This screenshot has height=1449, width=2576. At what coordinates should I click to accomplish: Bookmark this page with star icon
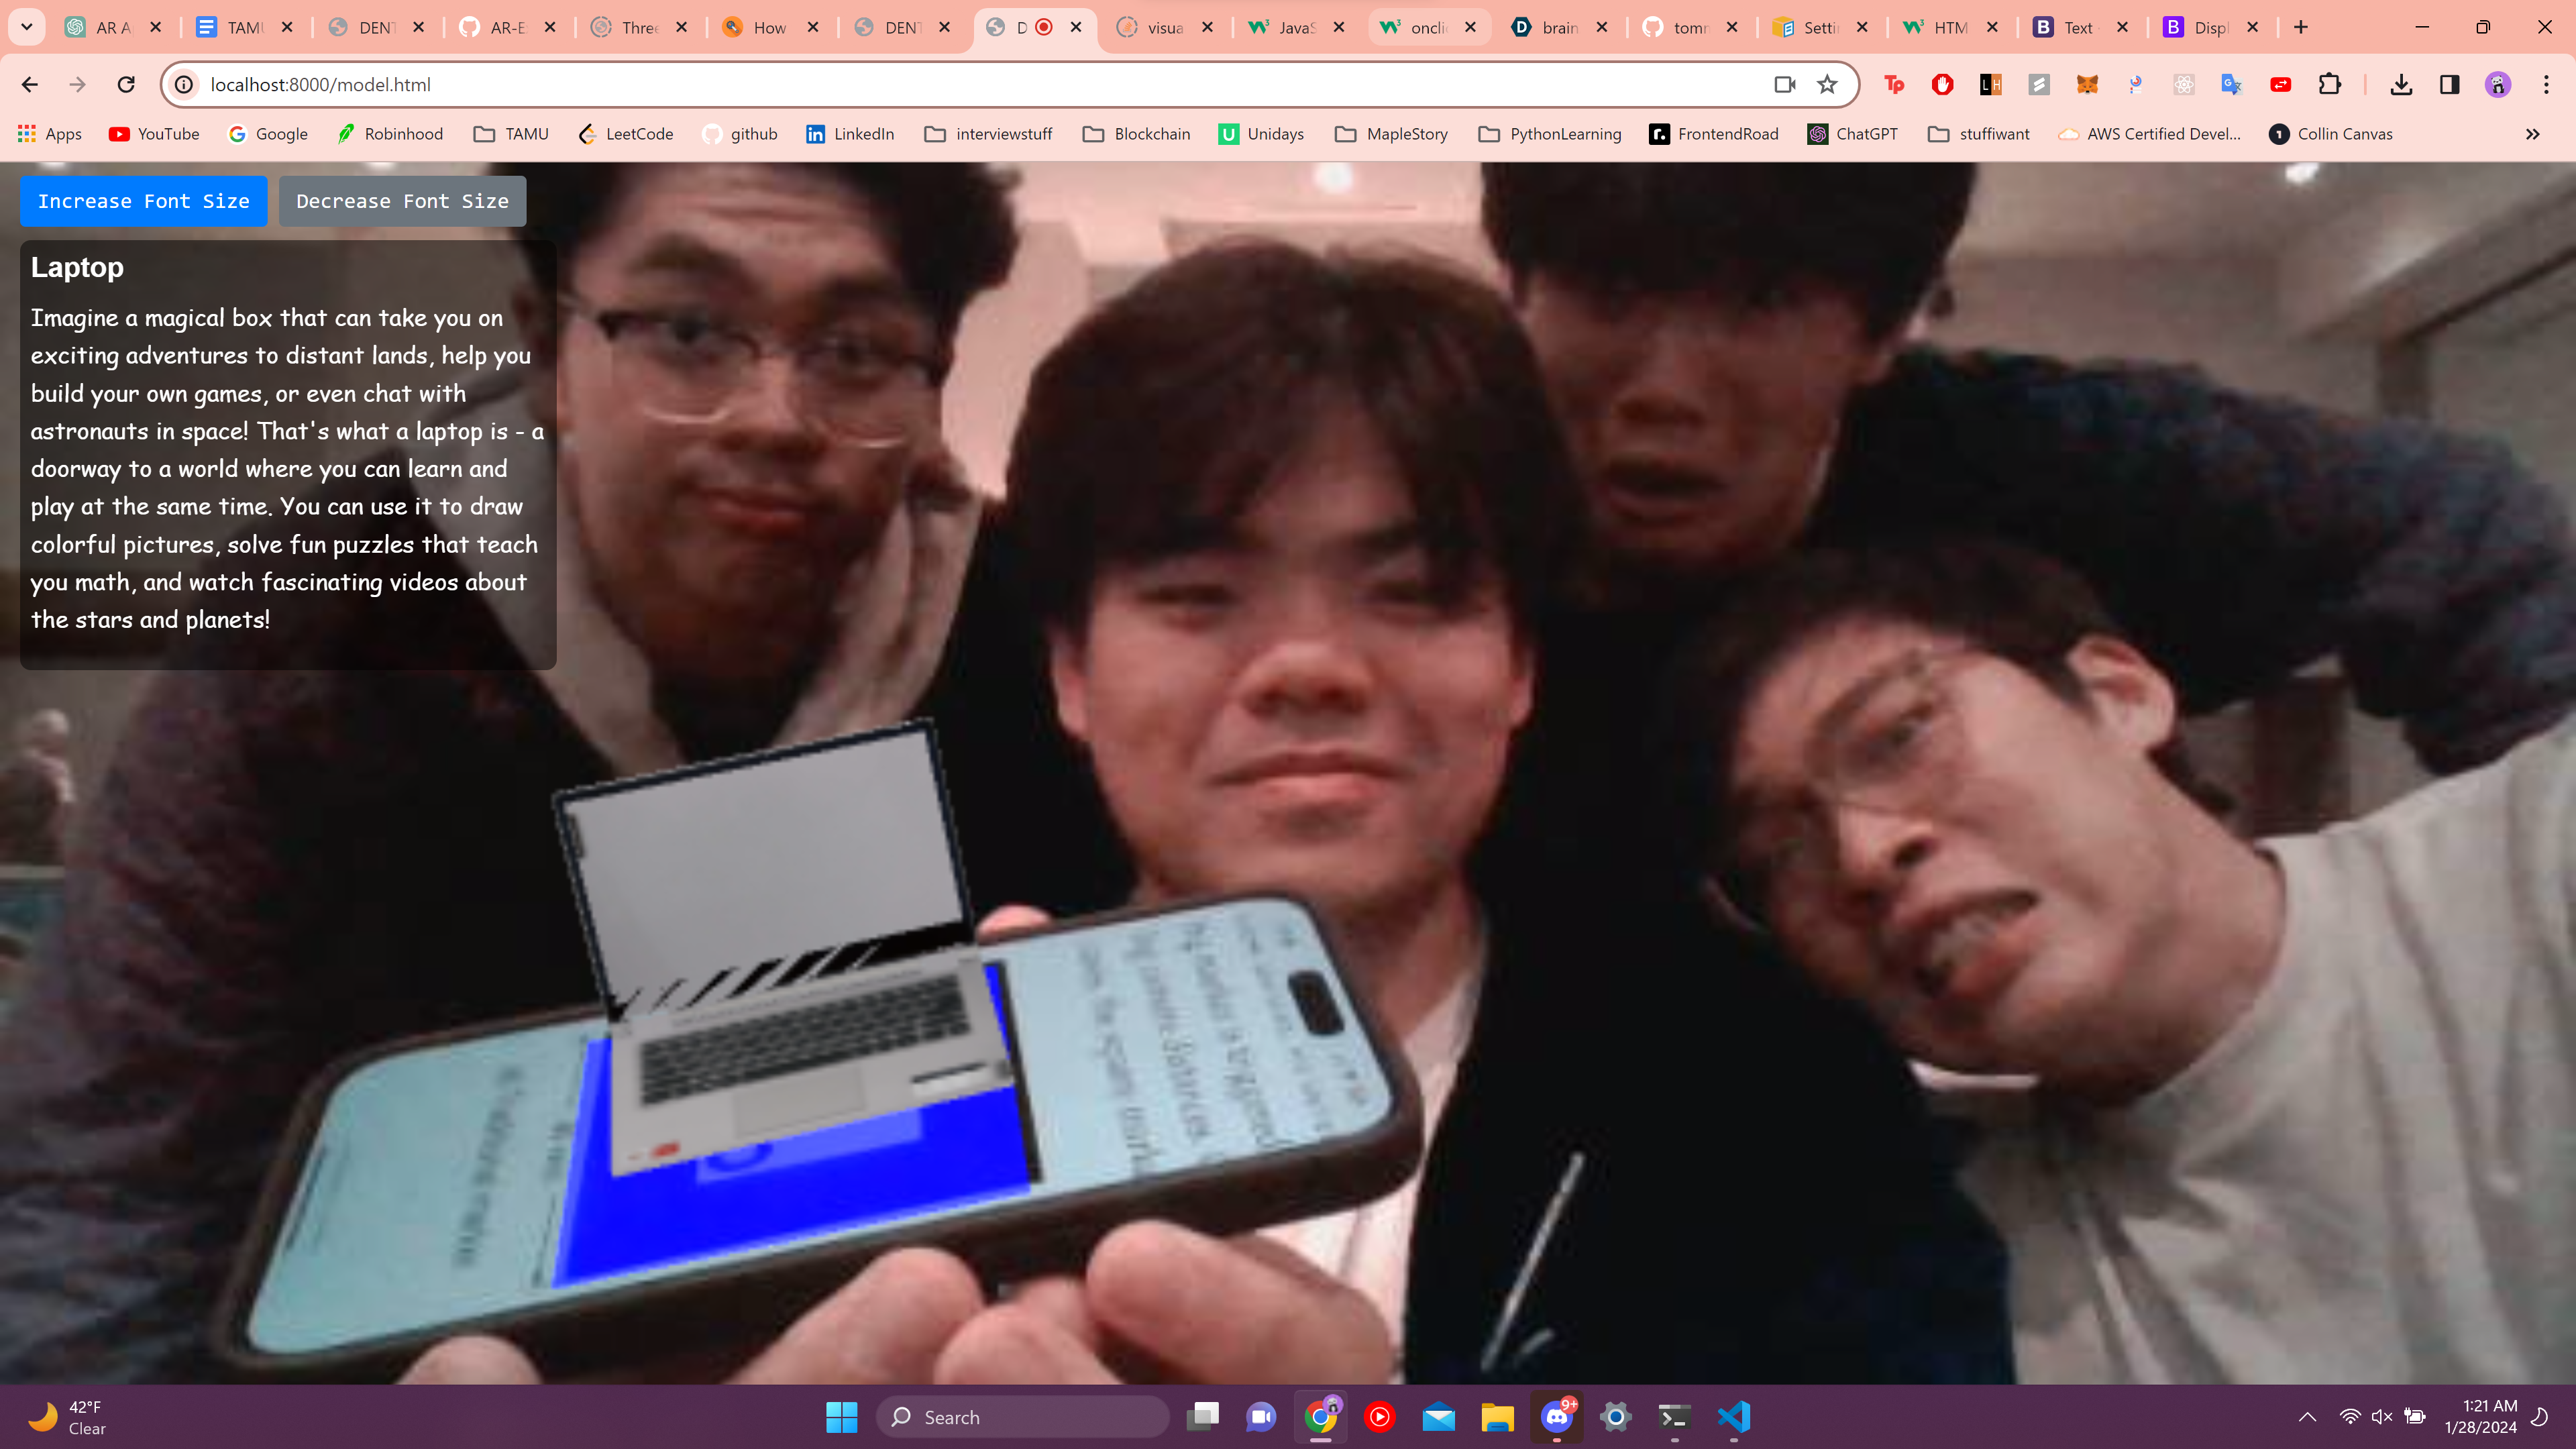(x=1827, y=85)
